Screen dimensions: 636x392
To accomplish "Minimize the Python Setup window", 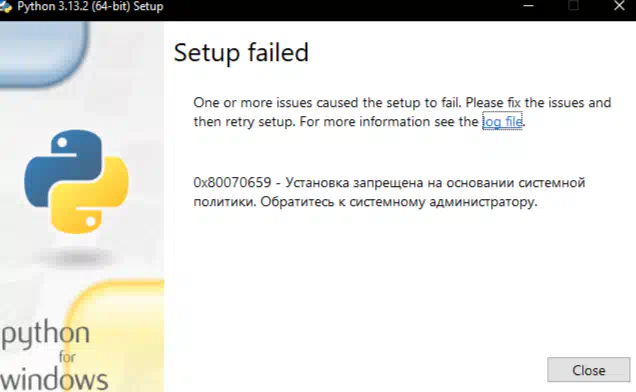I will click(528, 6).
